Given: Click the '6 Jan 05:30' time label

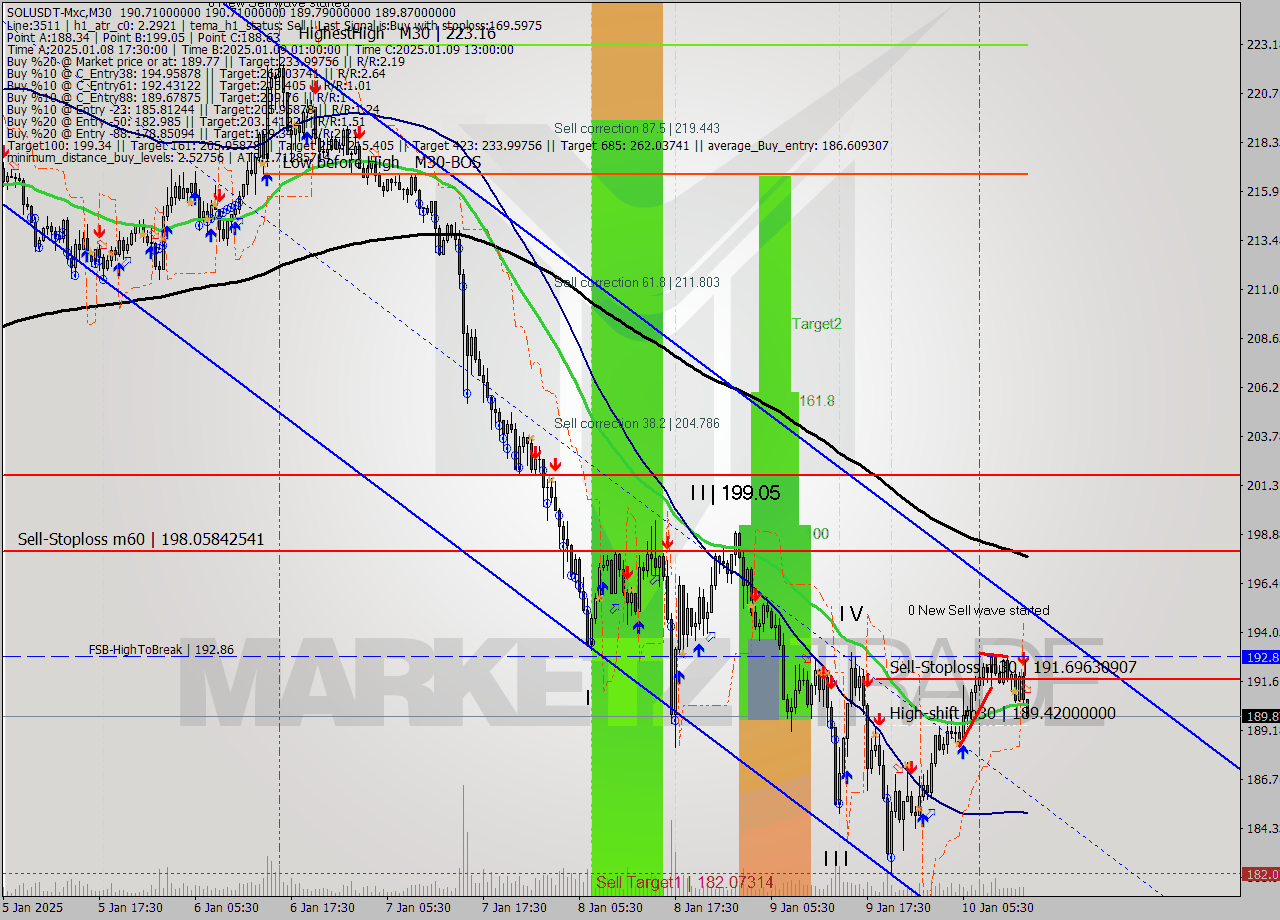Looking at the screenshot, I should [227, 908].
